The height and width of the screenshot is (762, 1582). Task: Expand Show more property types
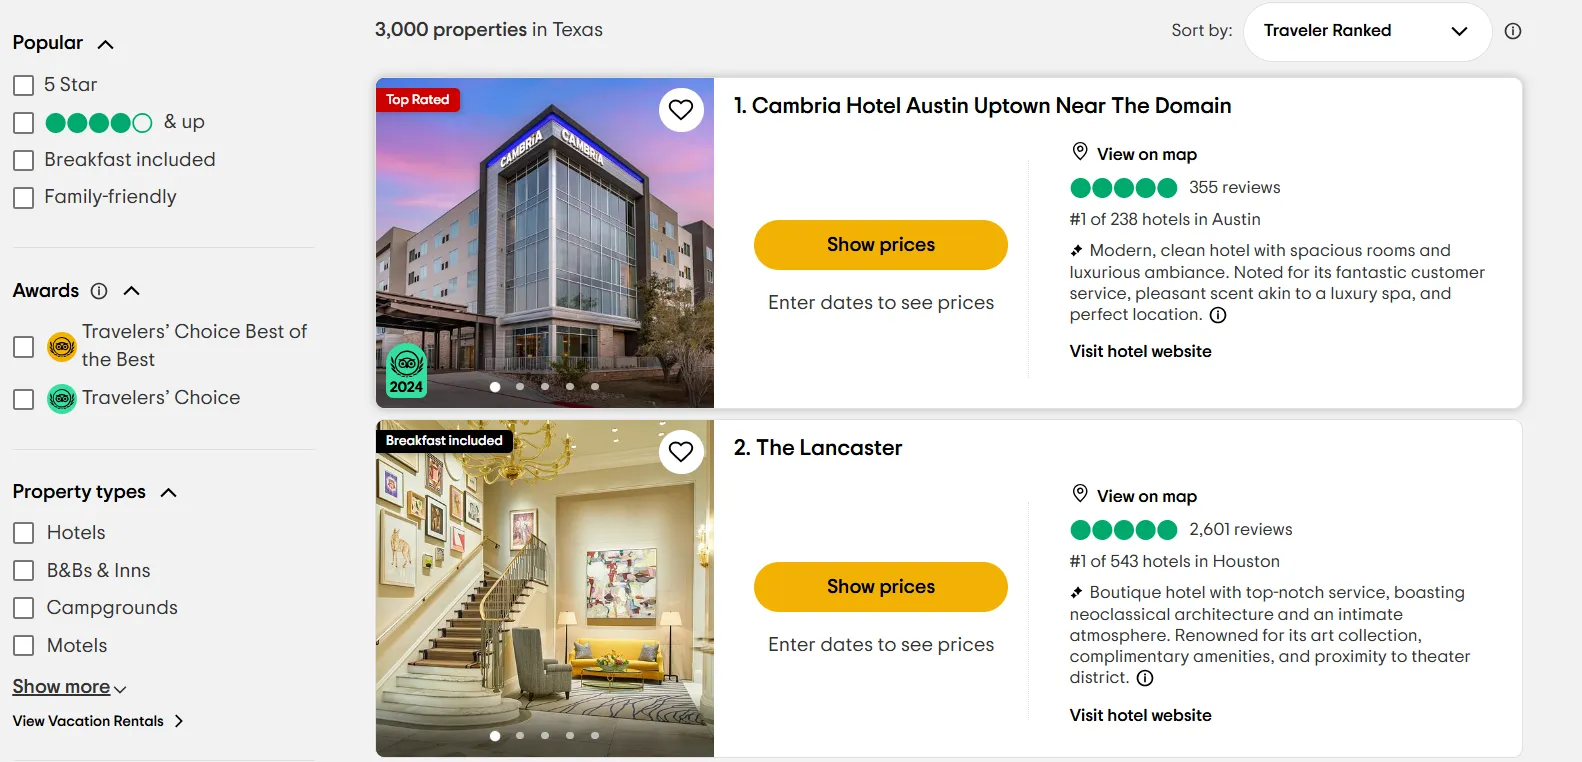pos(61,686)
